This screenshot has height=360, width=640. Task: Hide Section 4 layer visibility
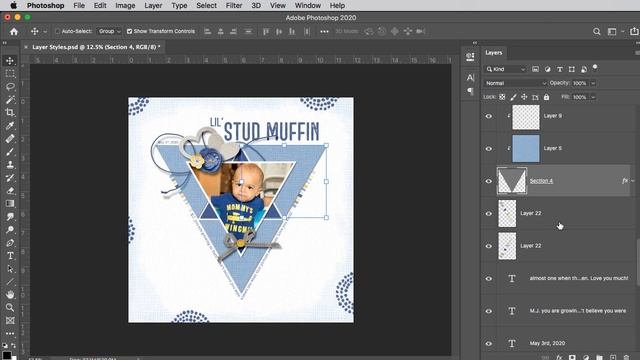click(x=489, y=181)
